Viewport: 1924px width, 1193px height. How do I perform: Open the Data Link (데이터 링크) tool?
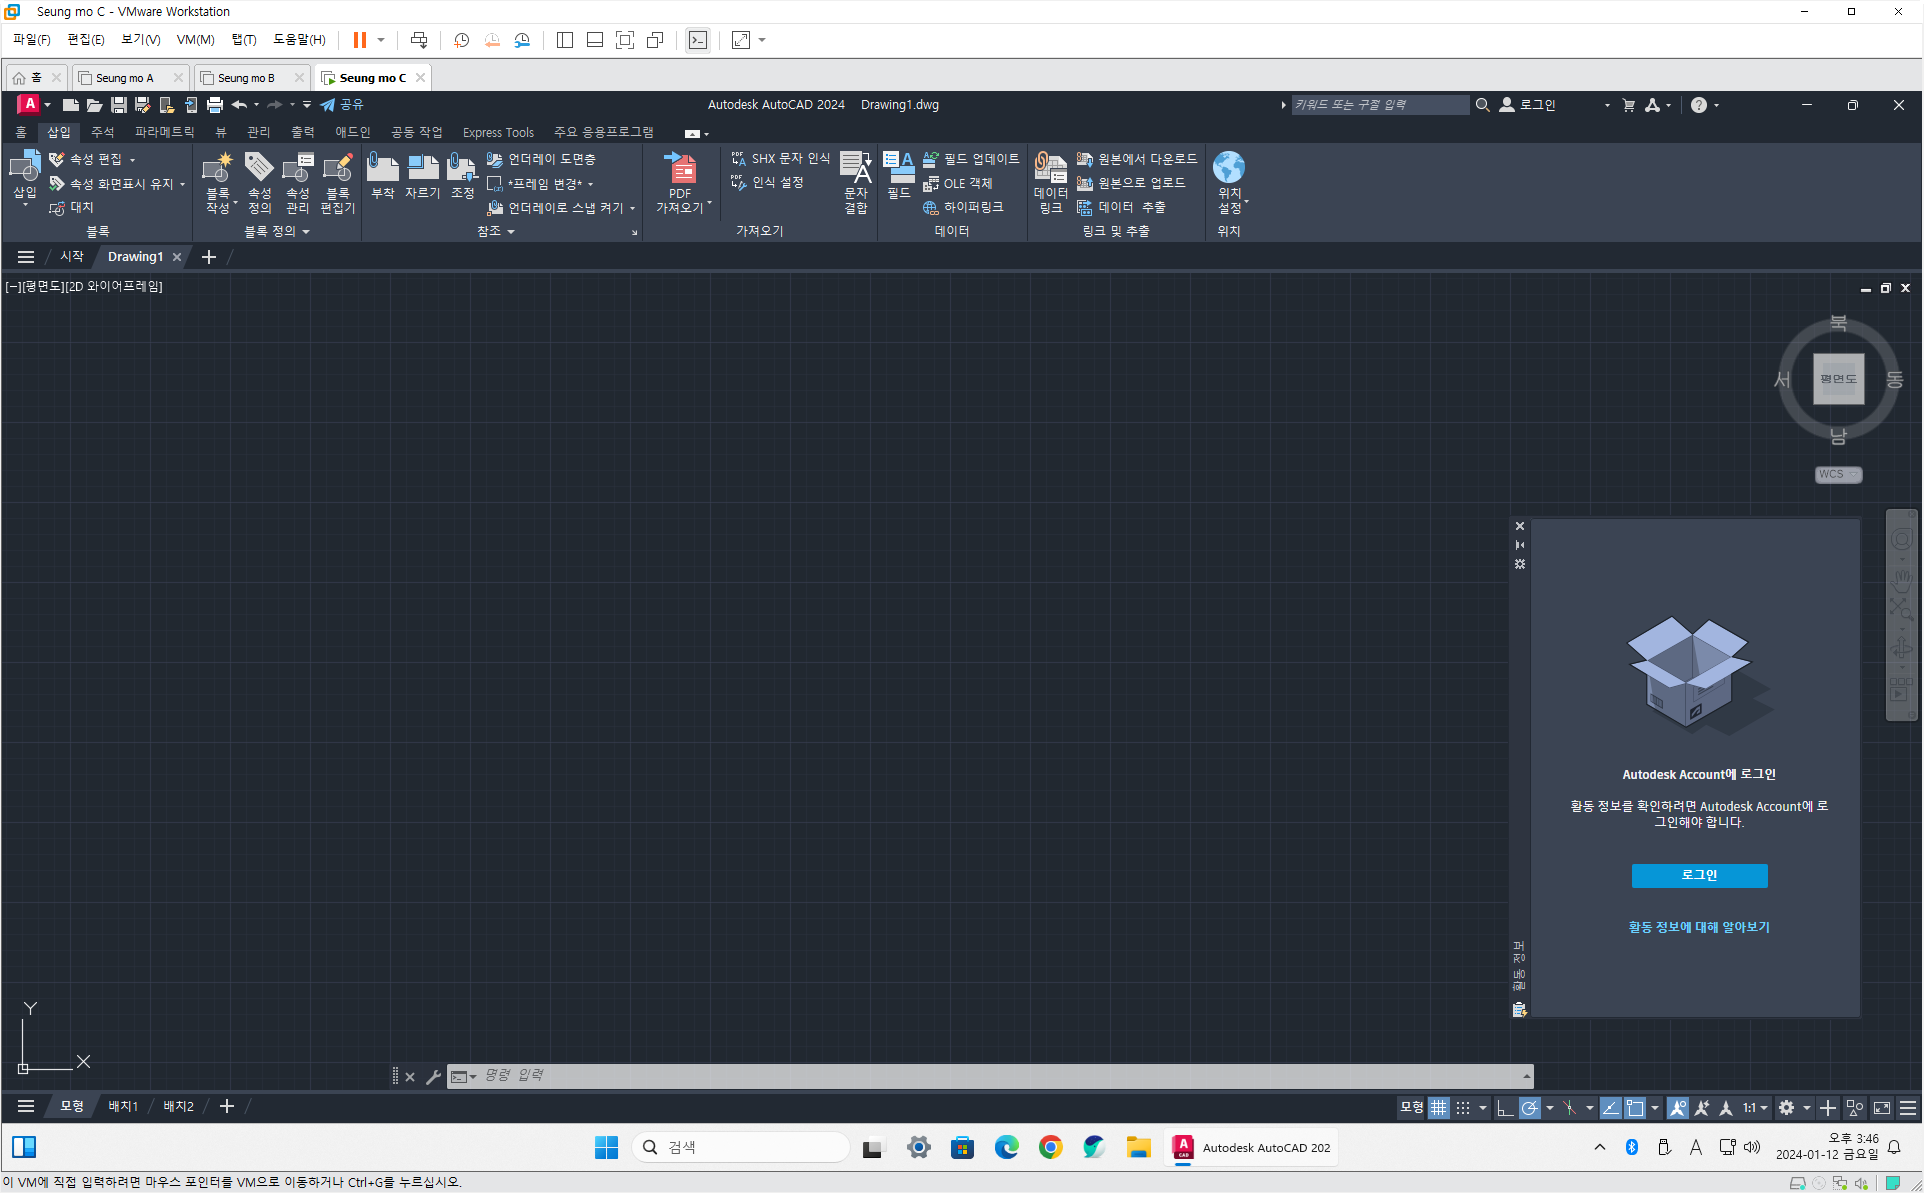(x=1050, y=170)
